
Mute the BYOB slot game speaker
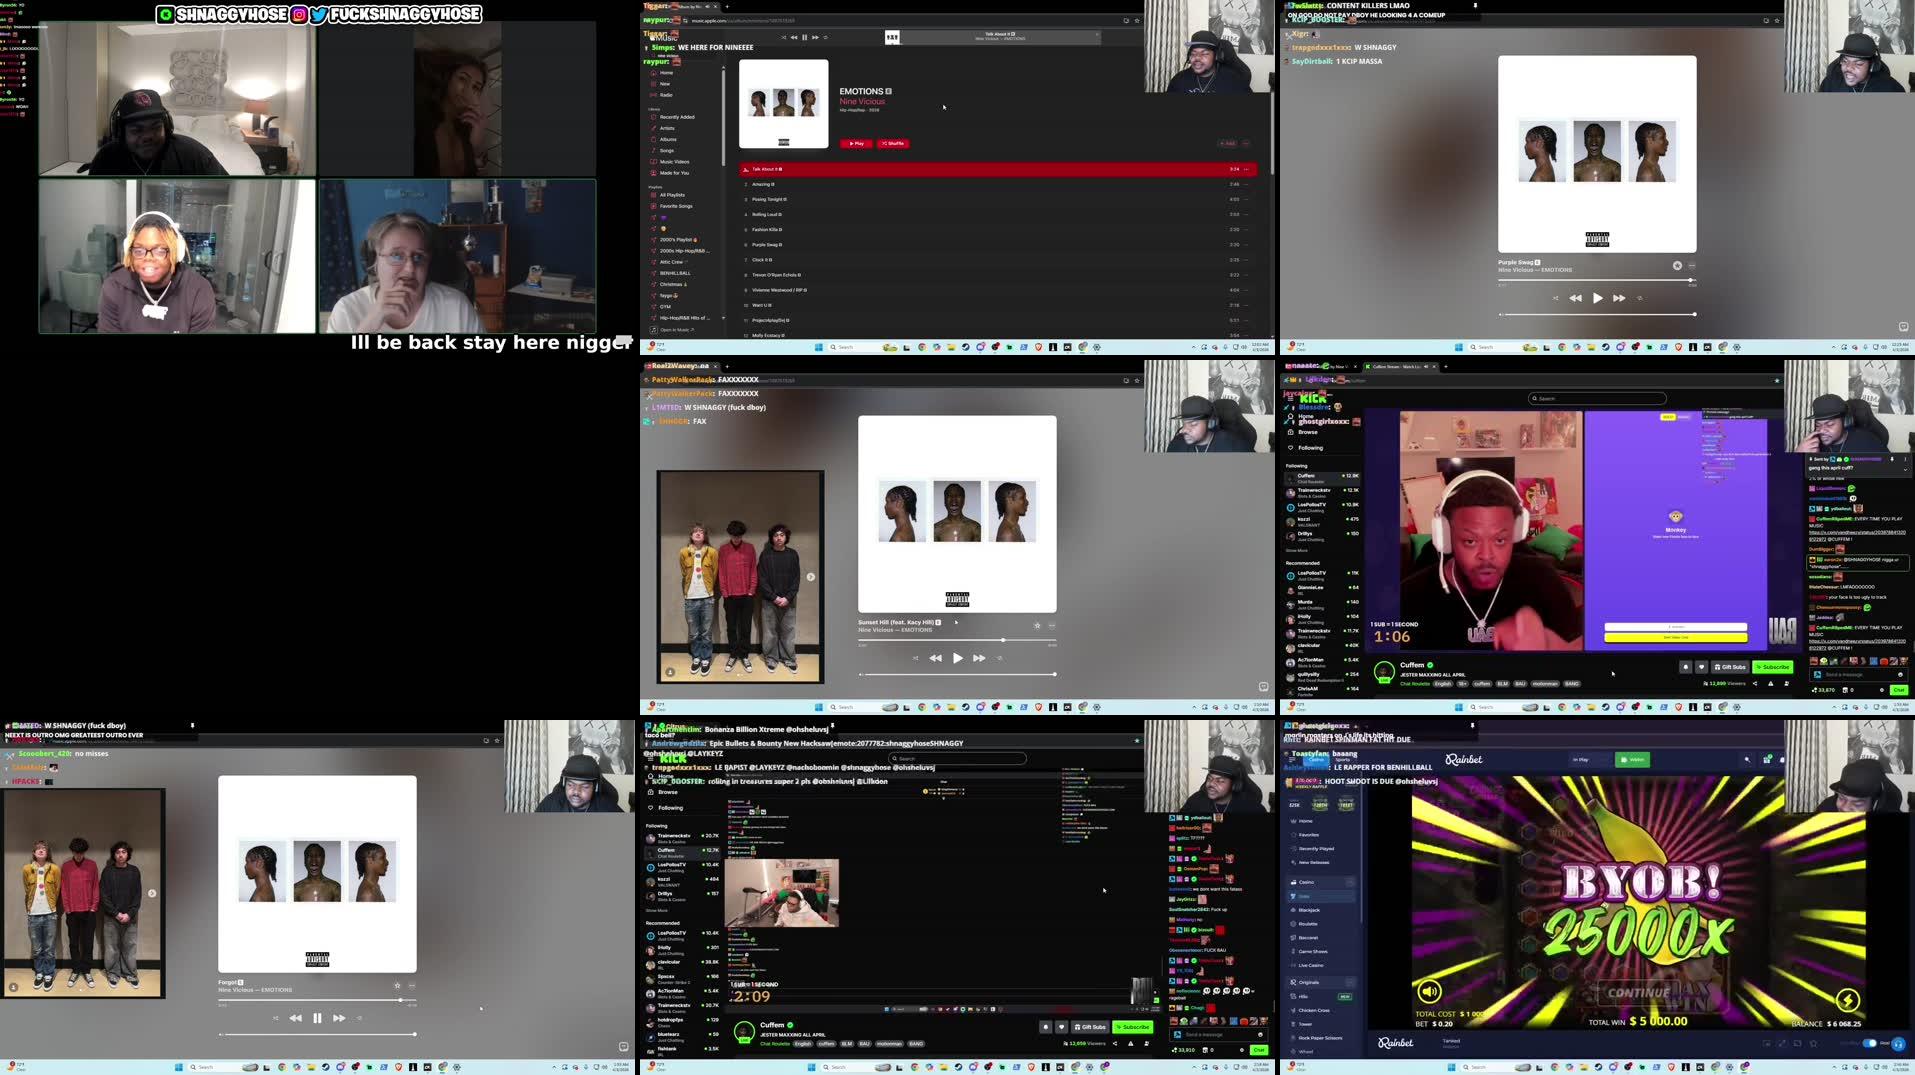pos(1428,991)
